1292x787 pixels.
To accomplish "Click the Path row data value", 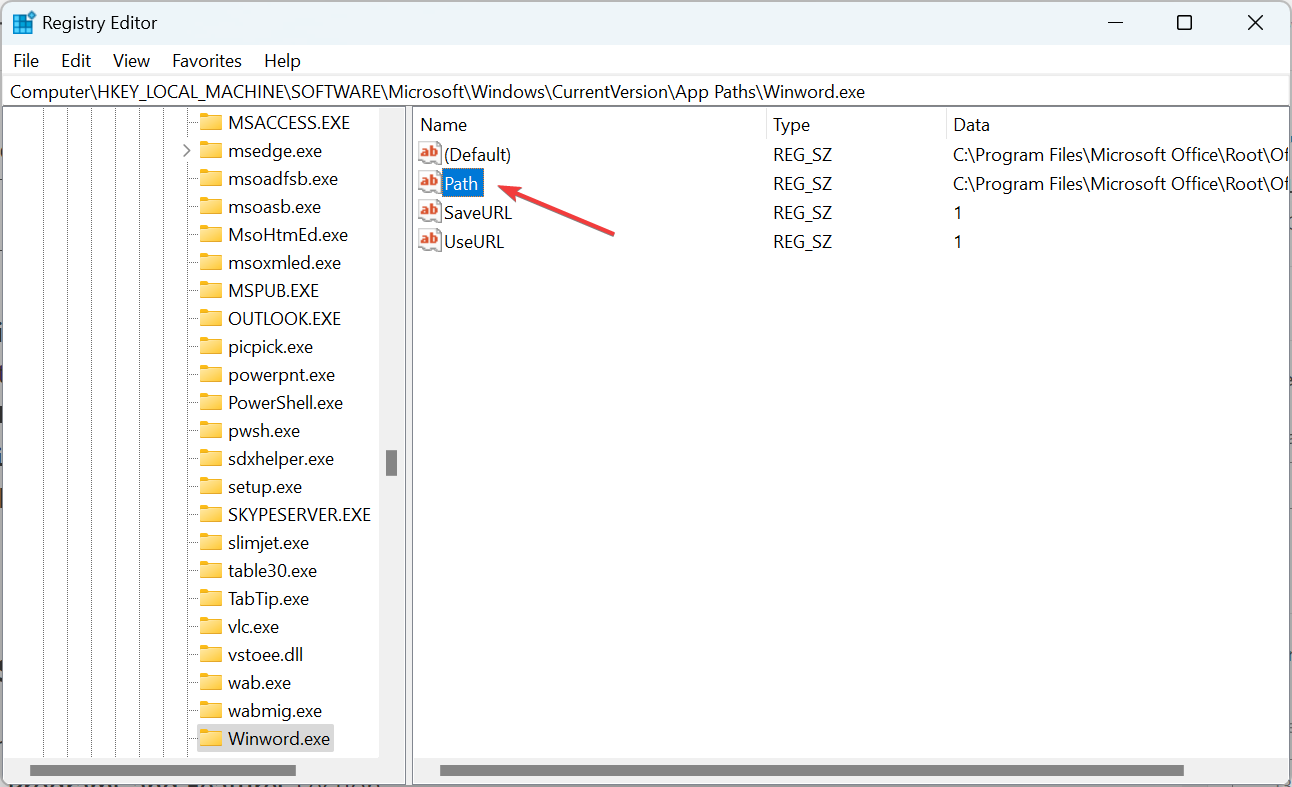I will pyautogui.click(x=1120, y=184).
